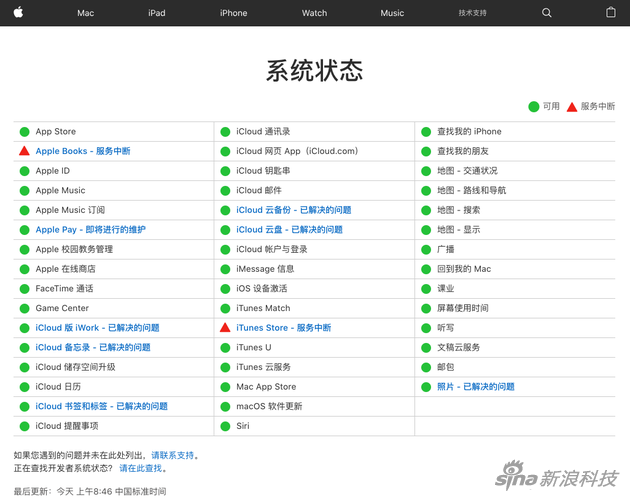Screen dimensions: 630x500
Task: Click the iCloud 帐户与登录 text
Action: 272,249
